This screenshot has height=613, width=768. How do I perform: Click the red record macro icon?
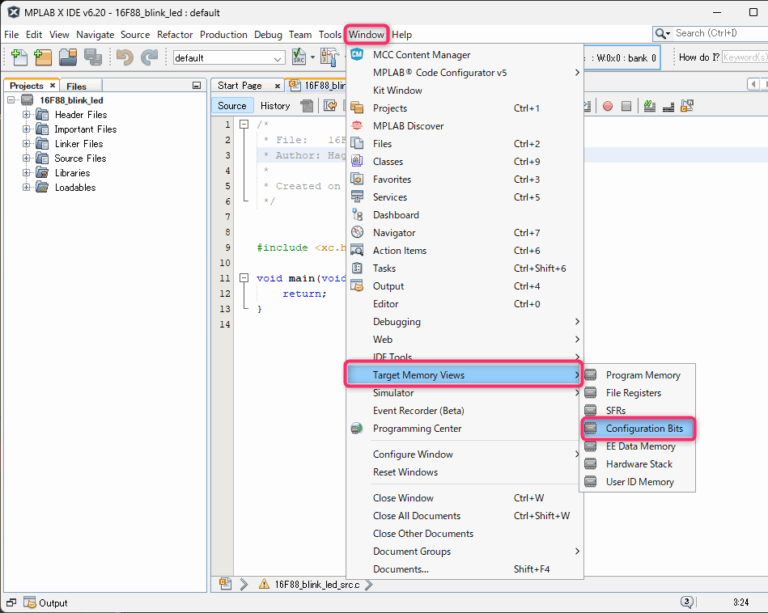pyautogui.click(x=608, y=106)
